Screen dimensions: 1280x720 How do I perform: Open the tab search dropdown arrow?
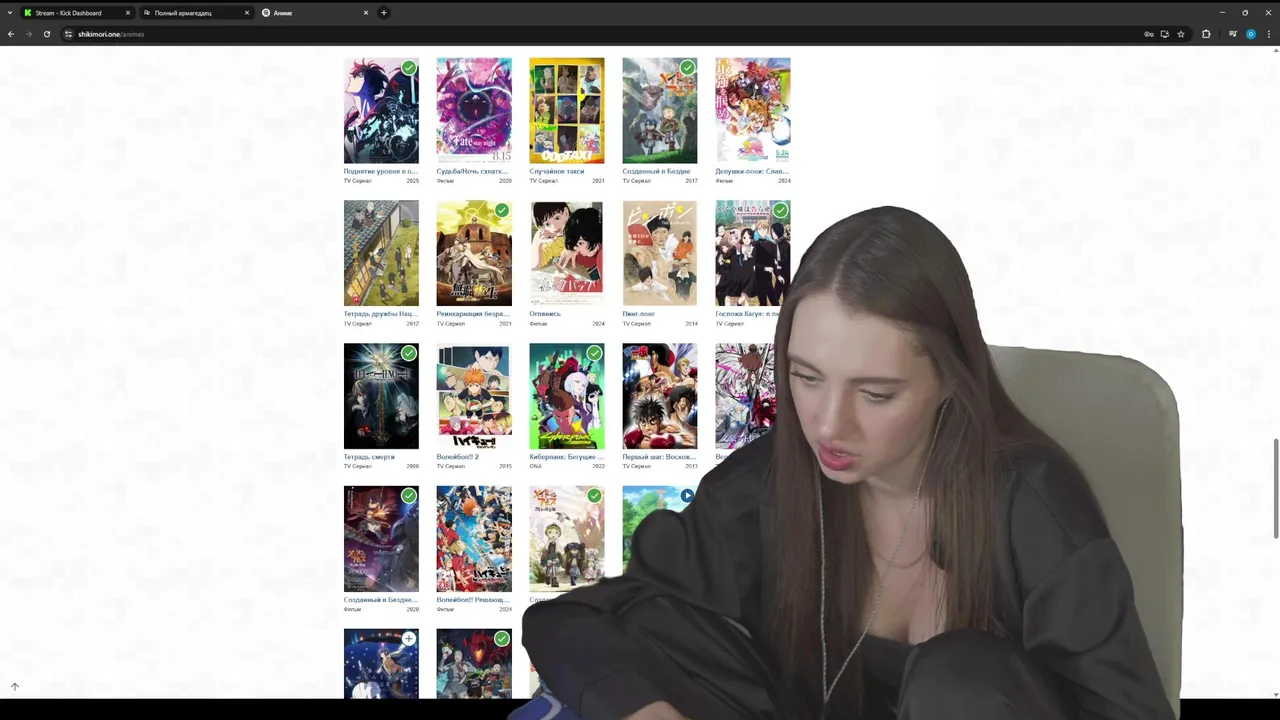10,13
